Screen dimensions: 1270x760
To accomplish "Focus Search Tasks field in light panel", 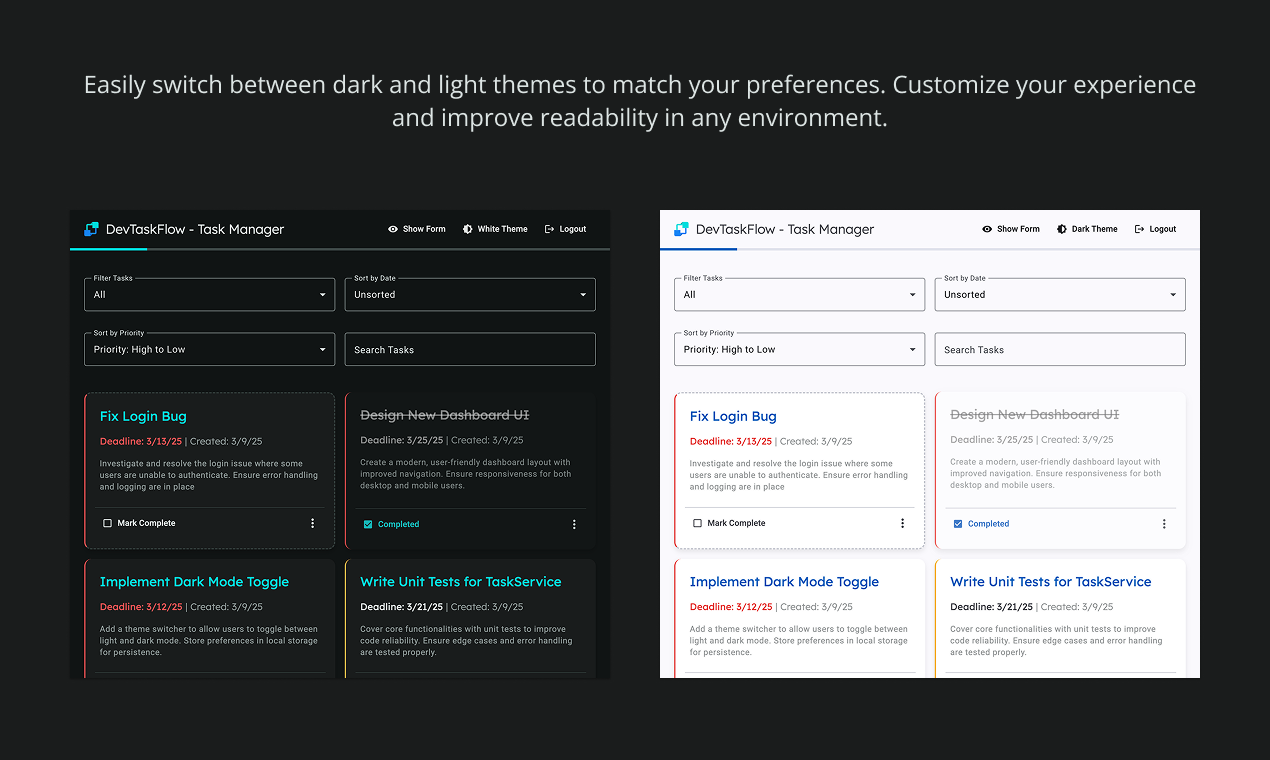I will 1060,349.
